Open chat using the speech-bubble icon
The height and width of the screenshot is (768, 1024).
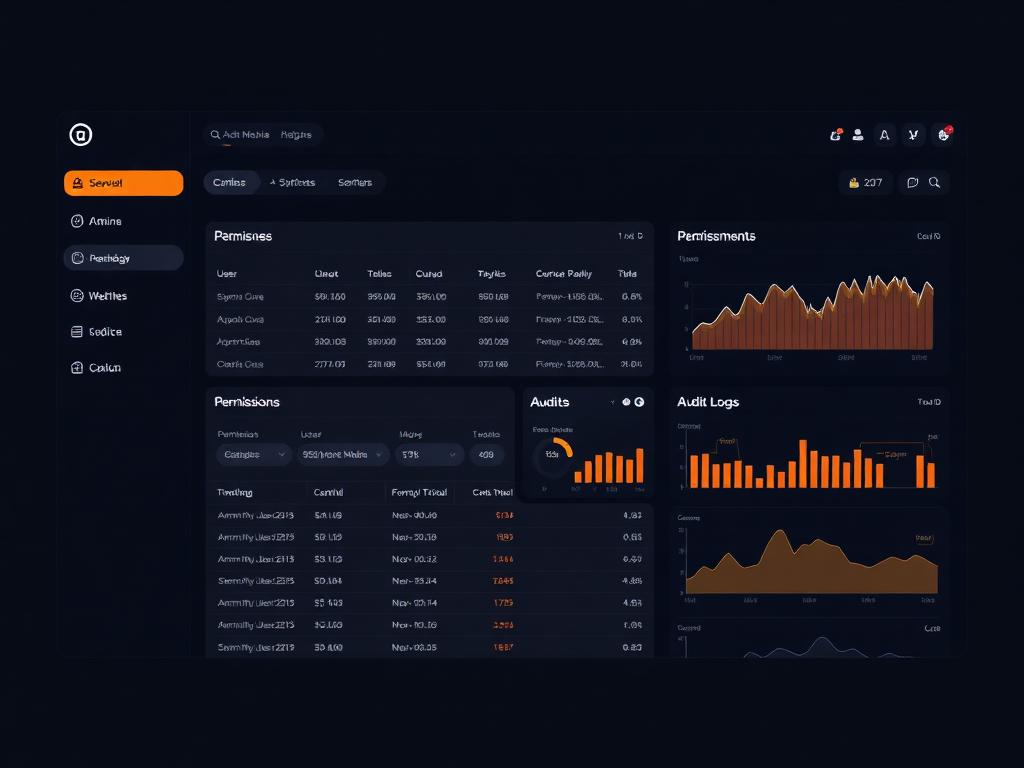pos(912,183)
